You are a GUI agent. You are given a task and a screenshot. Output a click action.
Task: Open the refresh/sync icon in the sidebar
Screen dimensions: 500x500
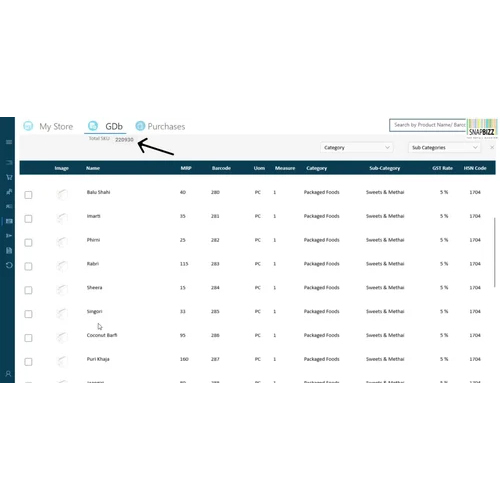(x=9, y=265)
